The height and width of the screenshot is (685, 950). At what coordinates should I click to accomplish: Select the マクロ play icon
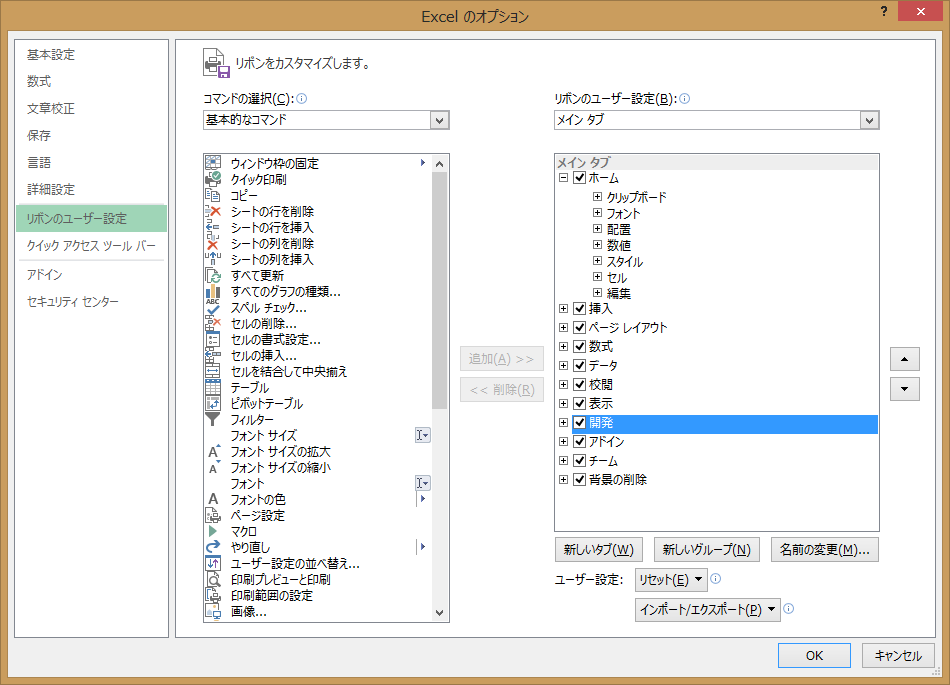coord(213,532)
